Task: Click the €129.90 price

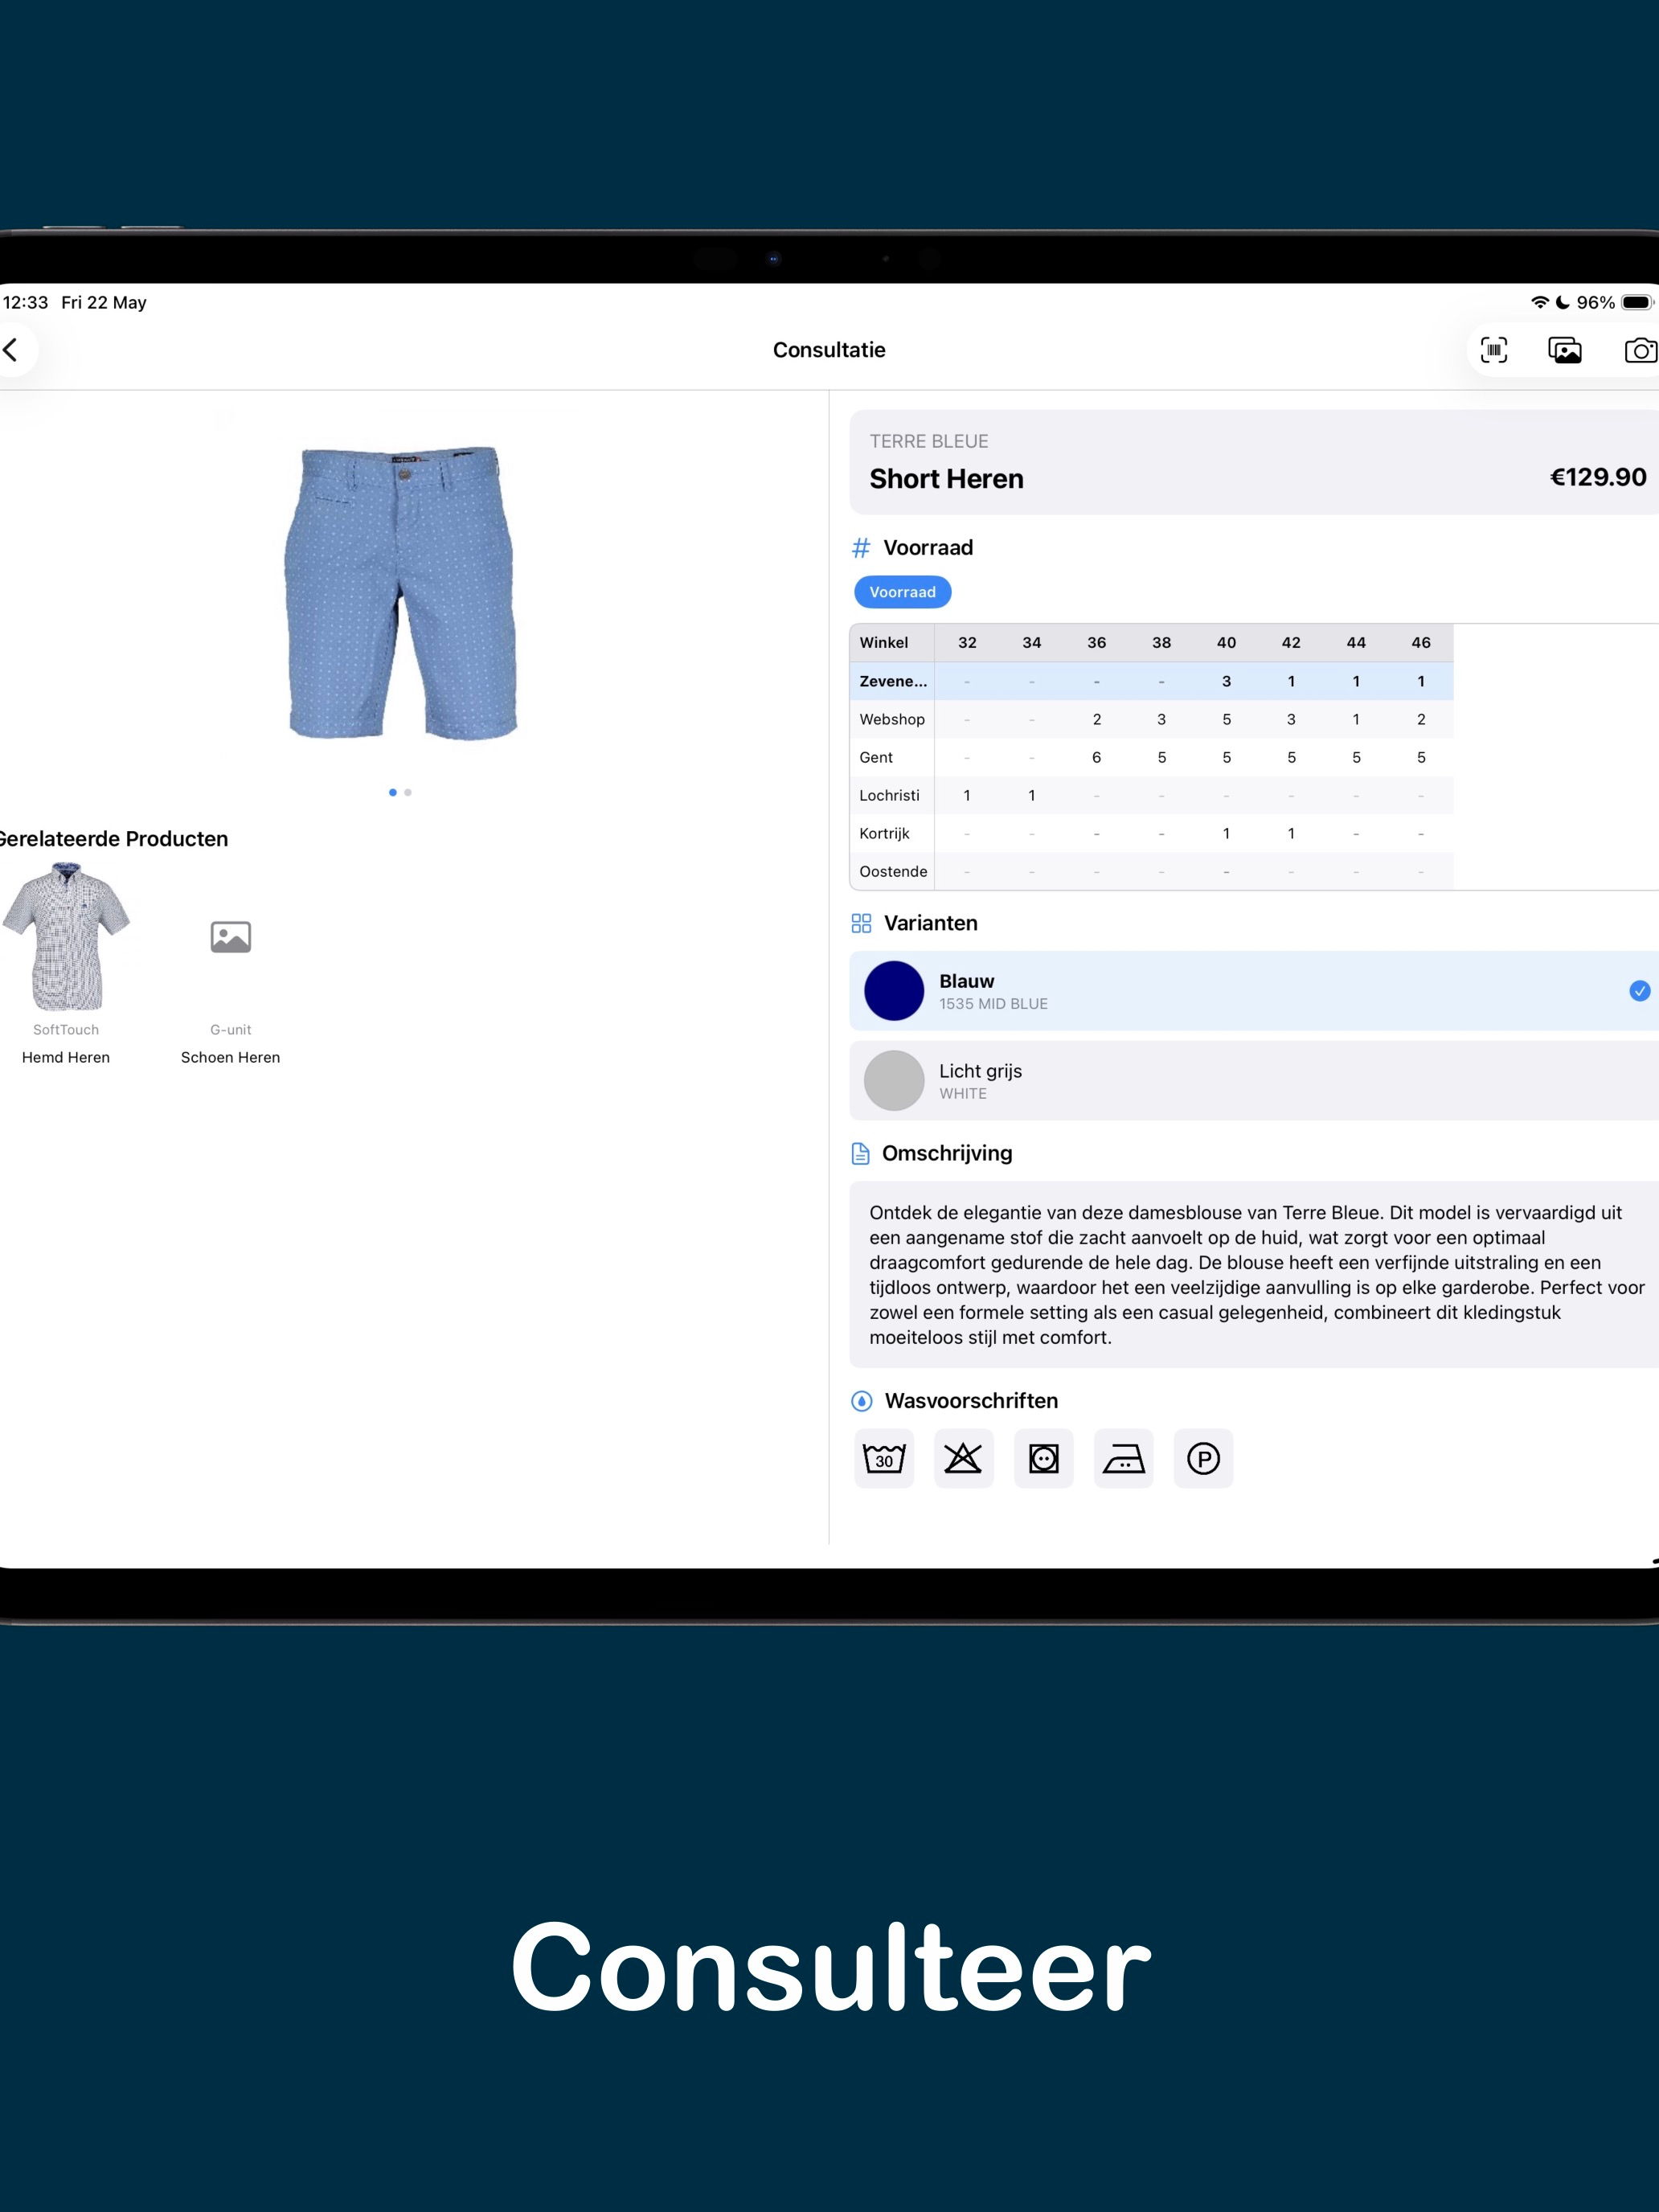Action: pyautogui.click(x=1598, y=477)
